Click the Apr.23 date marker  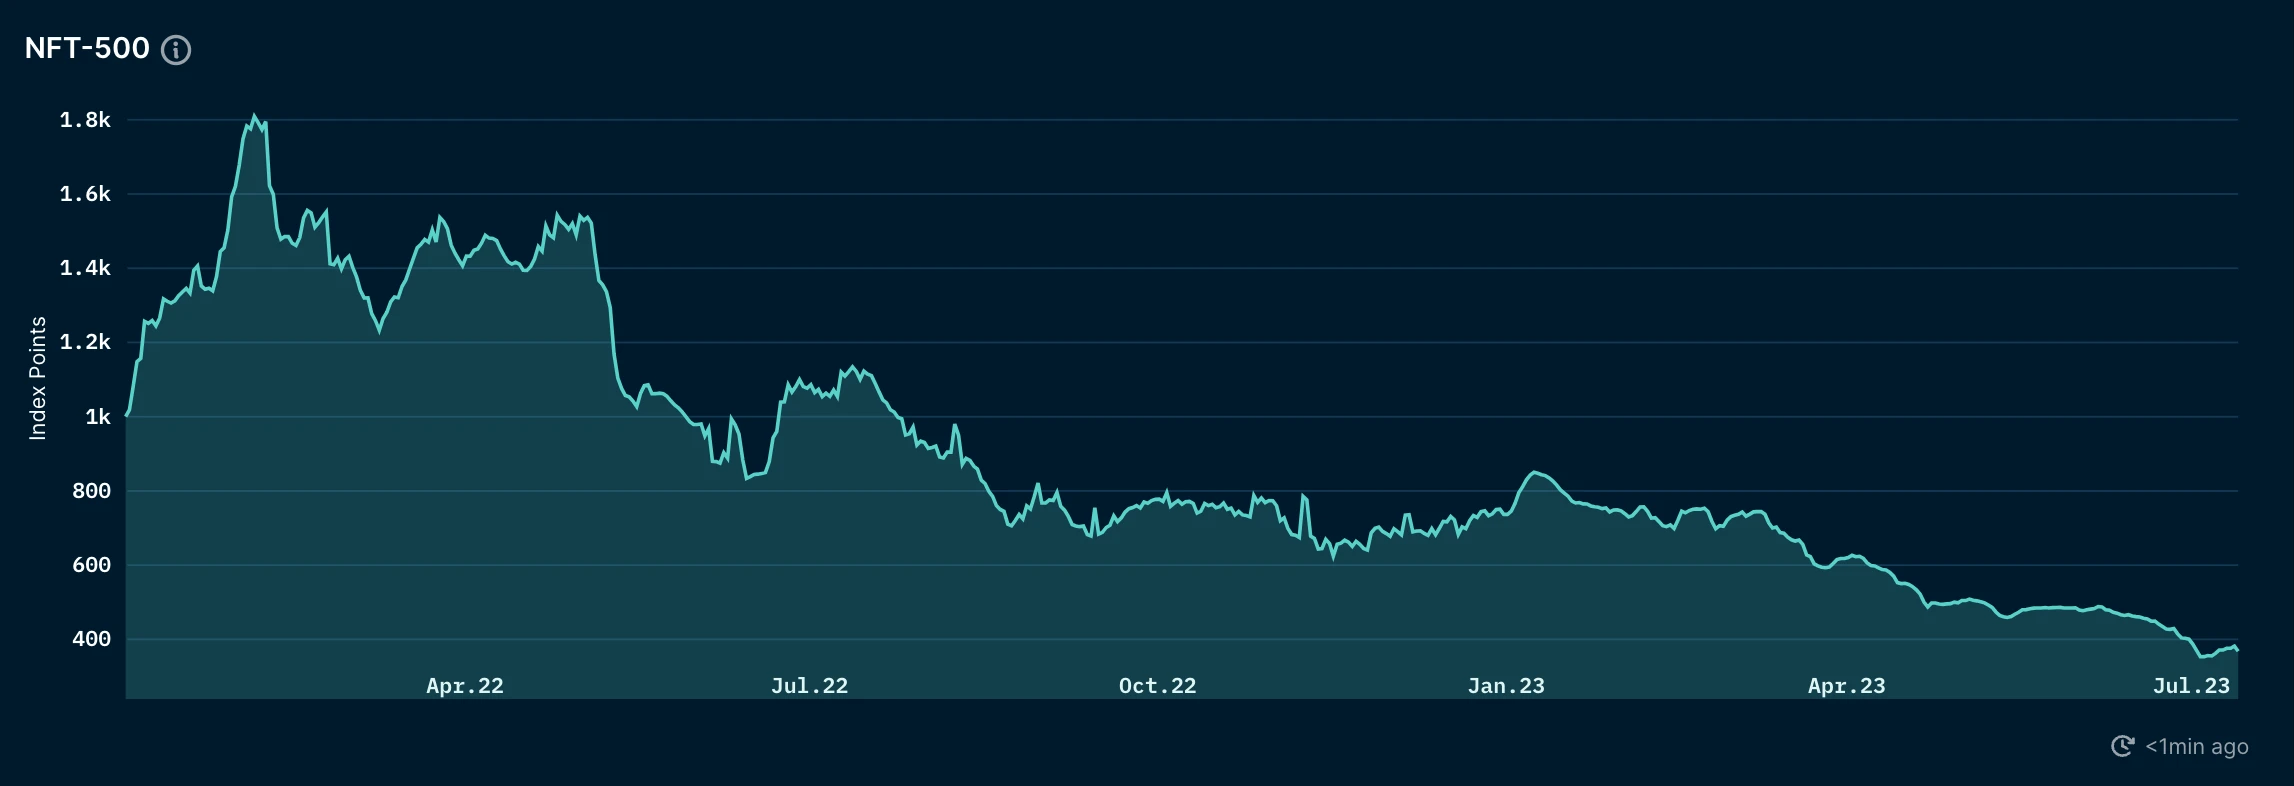click(x=1846, y=686)
